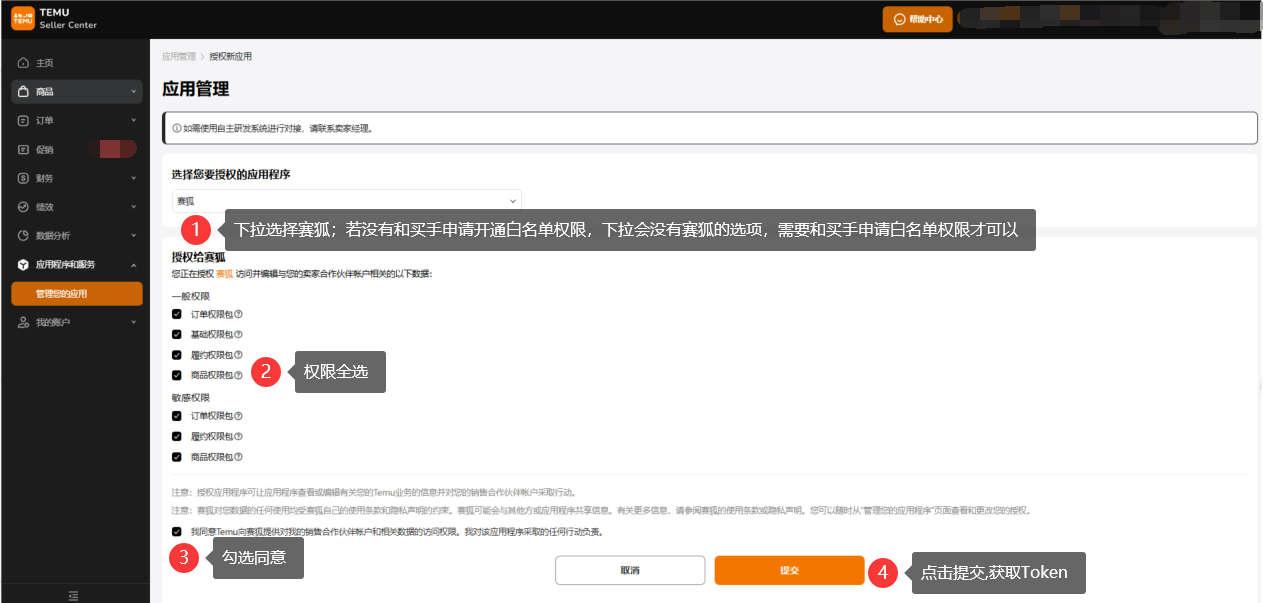Click the help icon next to 订单权限包 in 一般权限
The width and height of the screenshot is (1263, 603).
click(x=238, y=314)
